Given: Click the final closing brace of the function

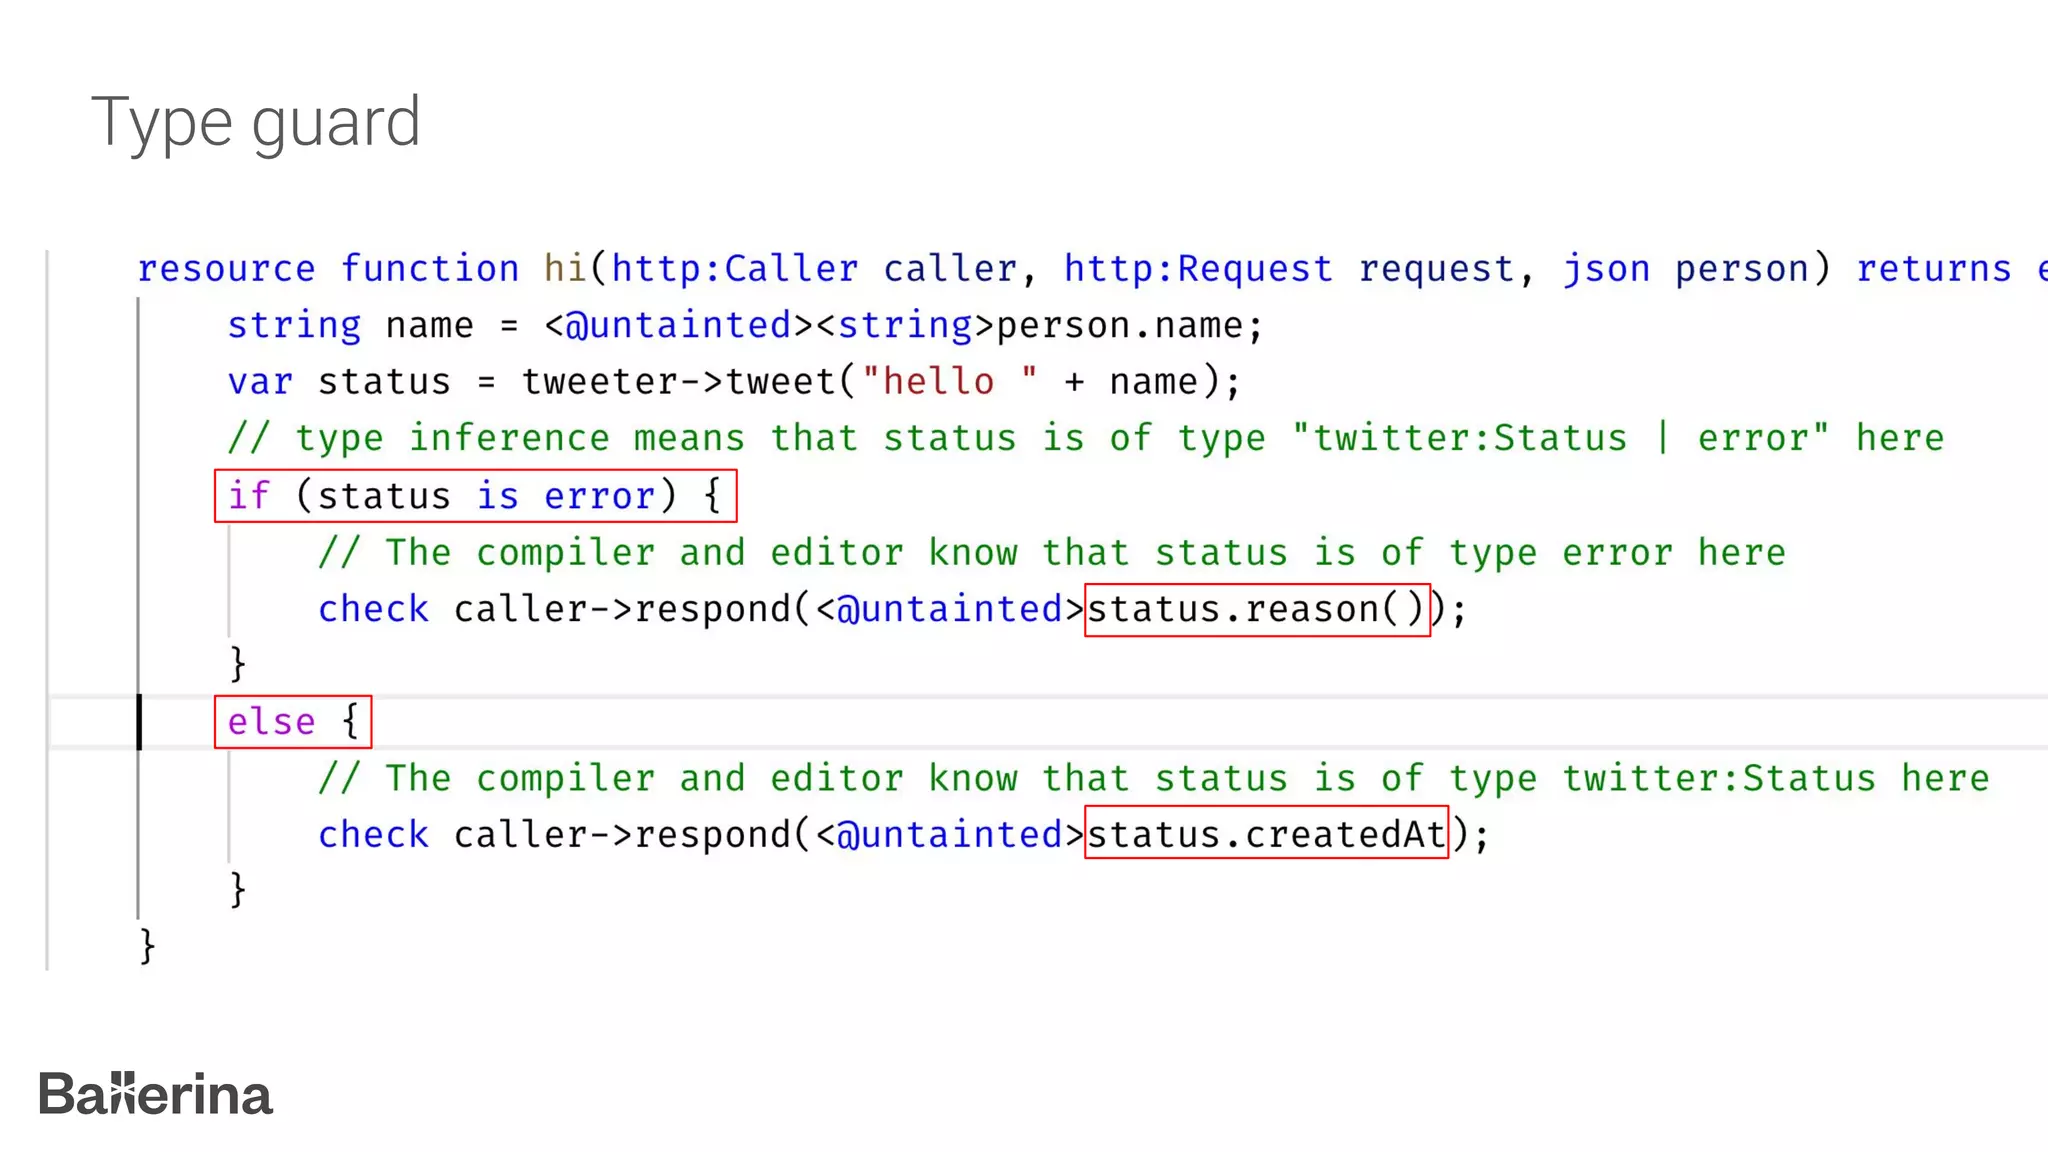Looking at the screenshot, I should click(x=147, y=945).
